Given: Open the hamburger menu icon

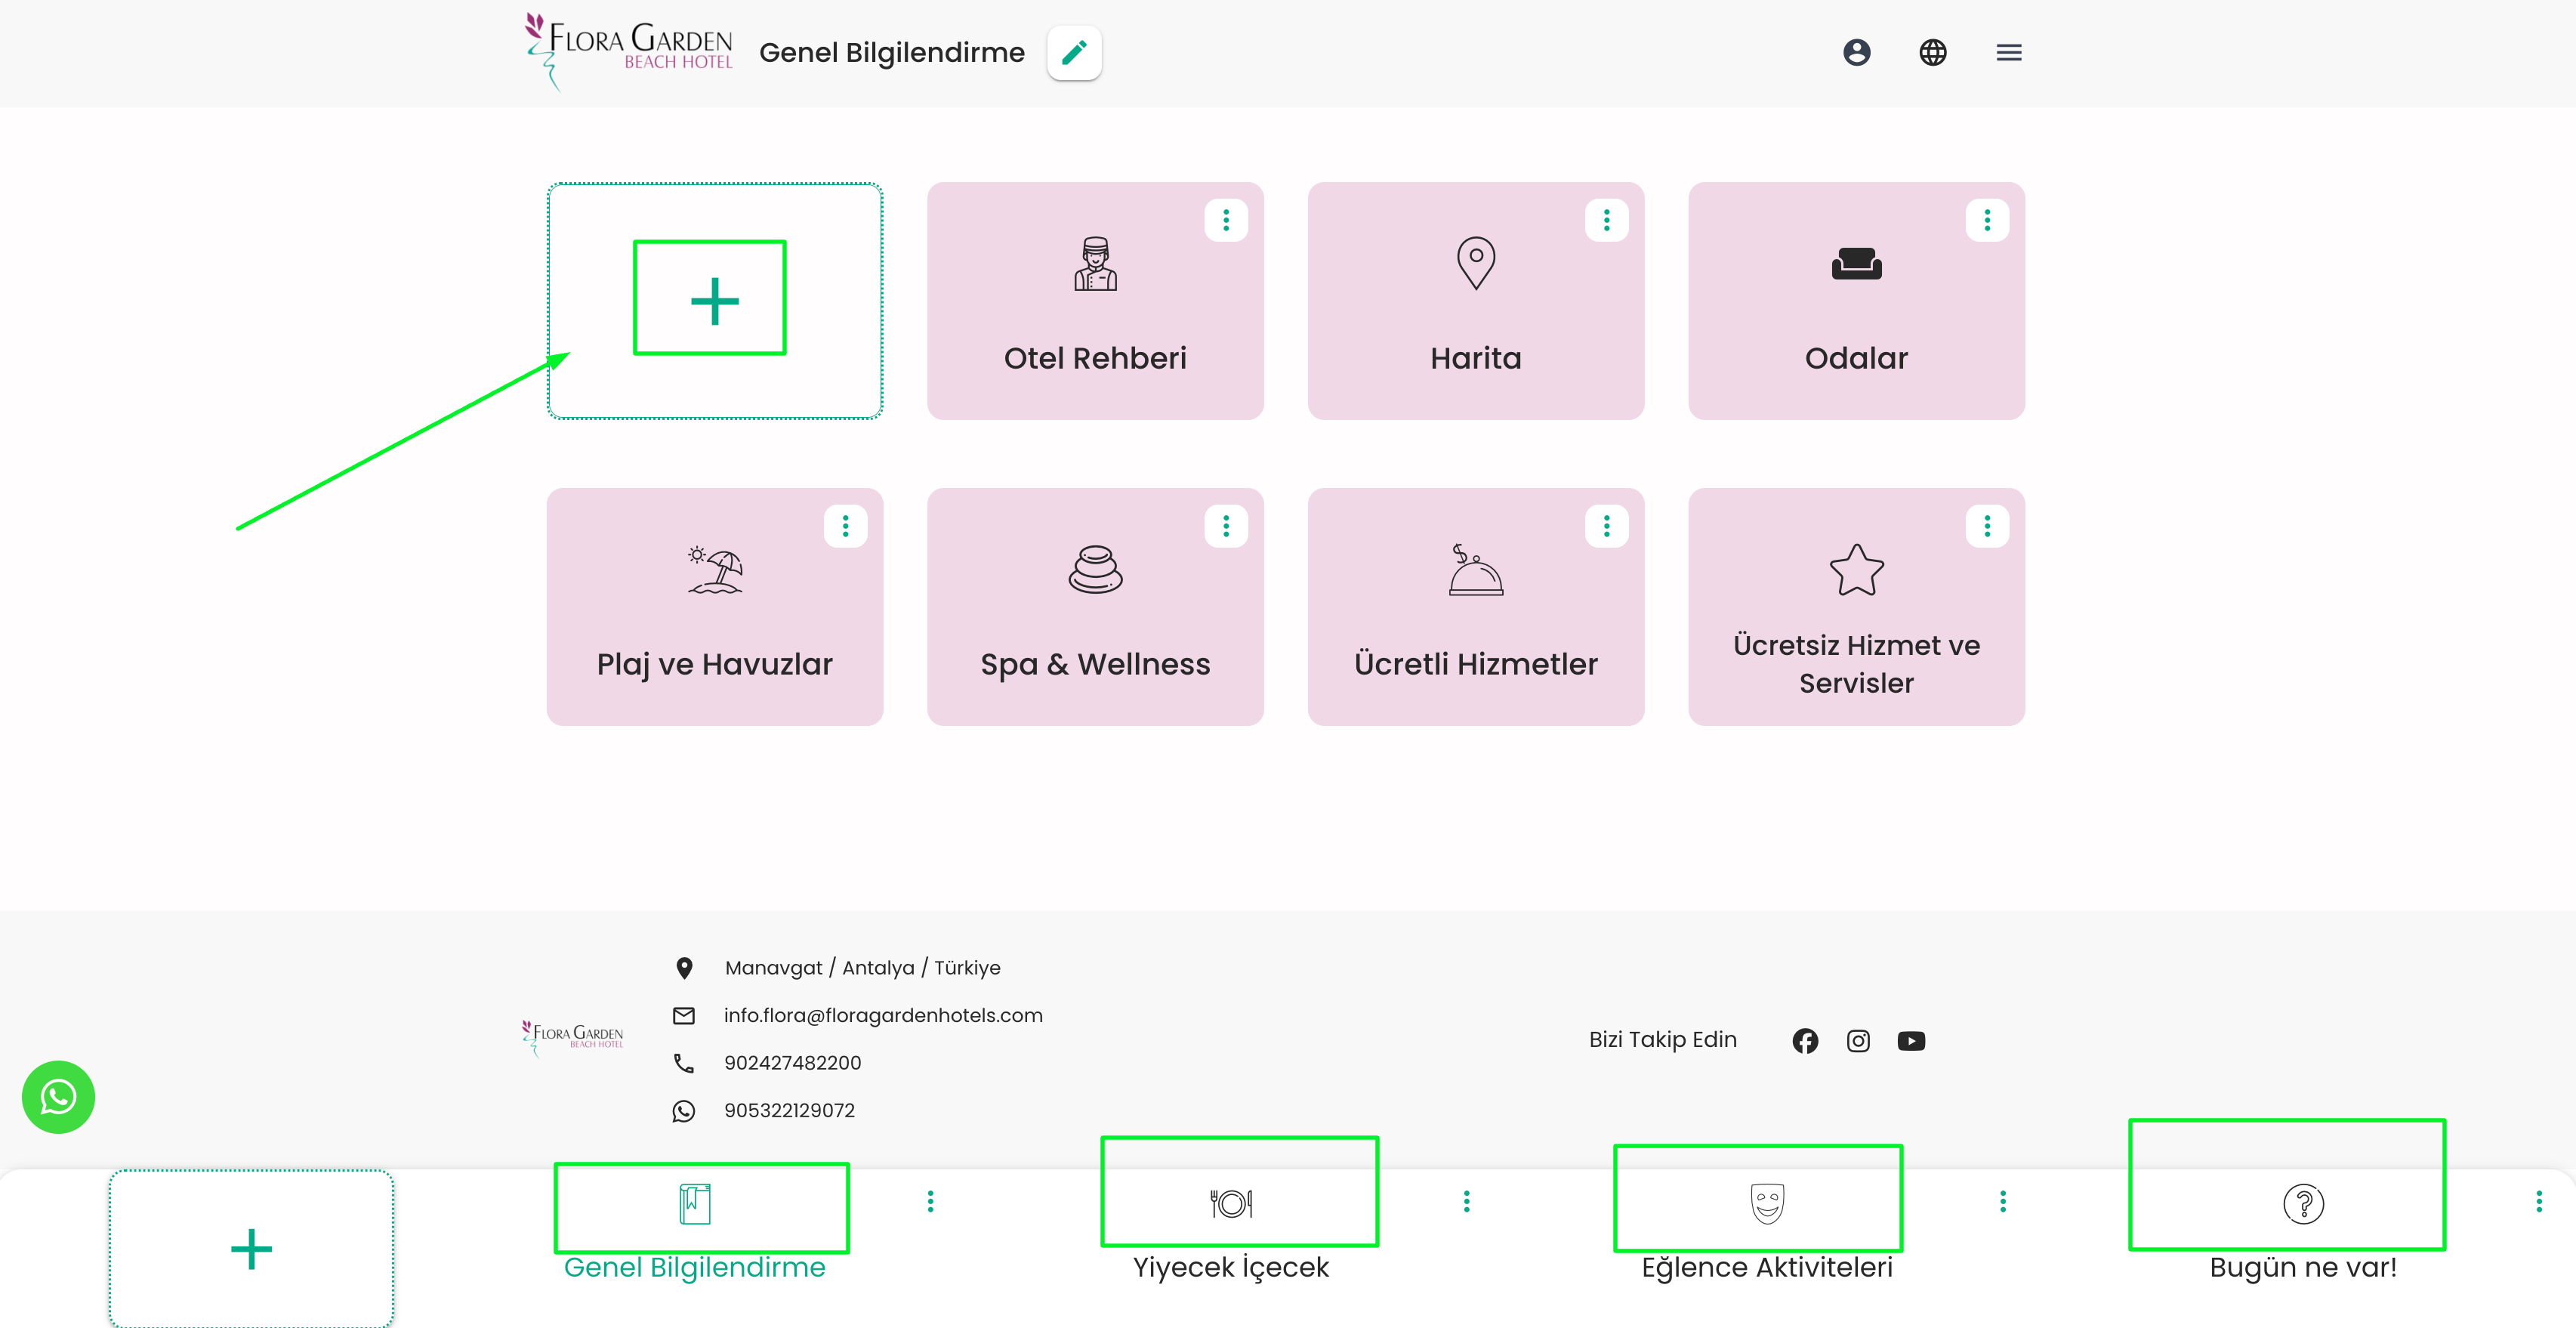Looking at the screenshot, I should [x=2008, y=53].
